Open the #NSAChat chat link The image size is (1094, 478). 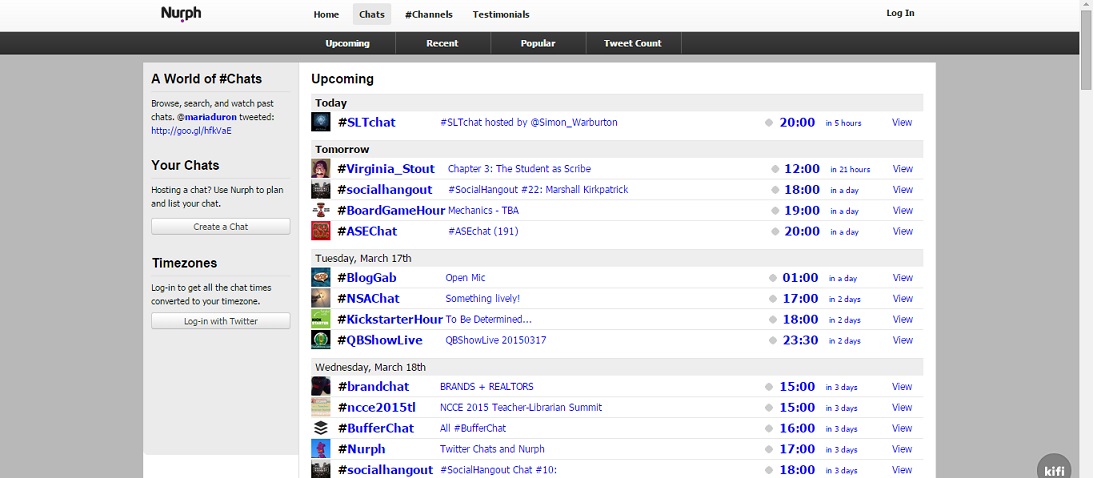[x=368, y=298]
